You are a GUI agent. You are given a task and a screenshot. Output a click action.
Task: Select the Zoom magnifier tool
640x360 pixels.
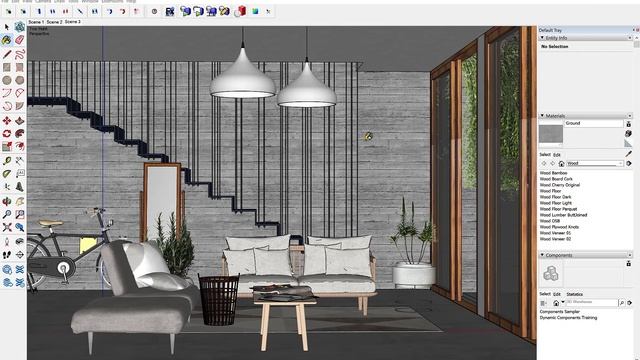pyautogui.click(x=7, y=214)
